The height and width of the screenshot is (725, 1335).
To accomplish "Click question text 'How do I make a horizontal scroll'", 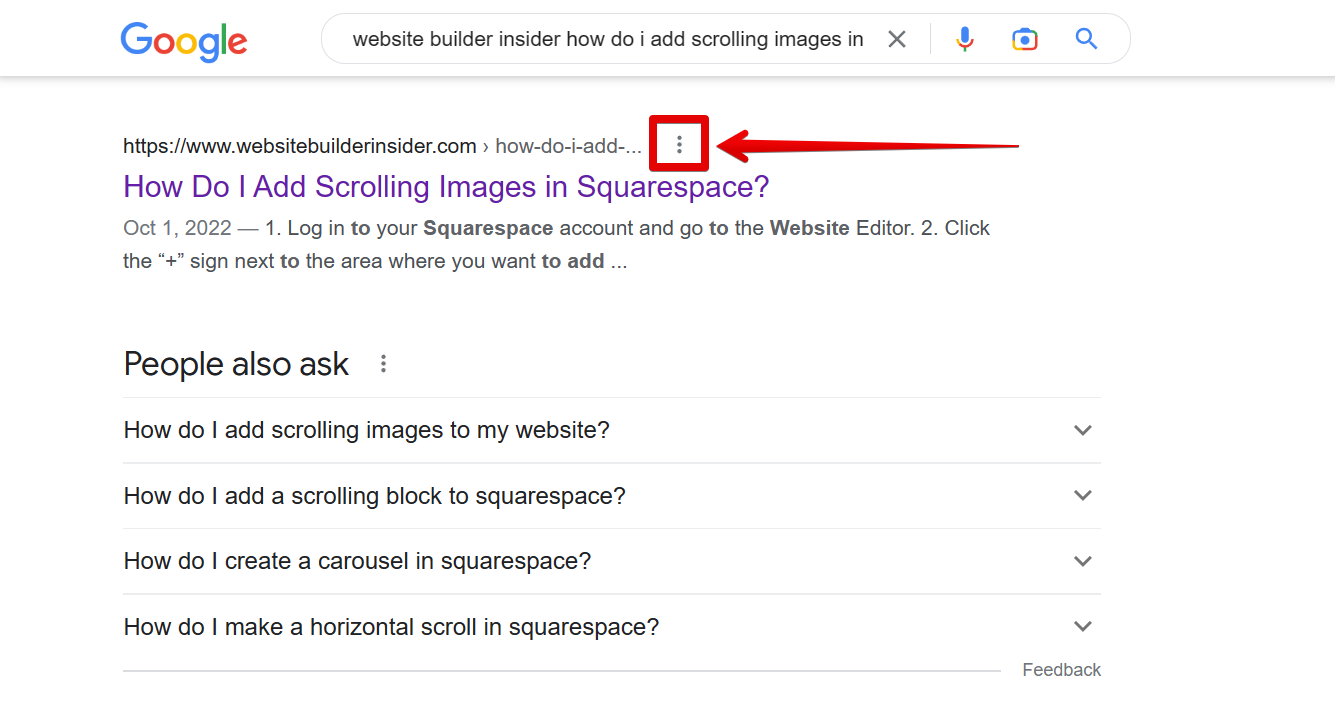I will click(391, 627).
